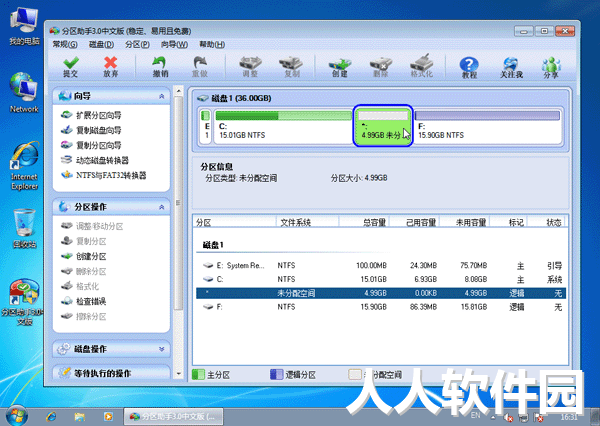600x426 pixels.
Task: Open the 帮助(H) menu
Action: [x=212, y=44]
